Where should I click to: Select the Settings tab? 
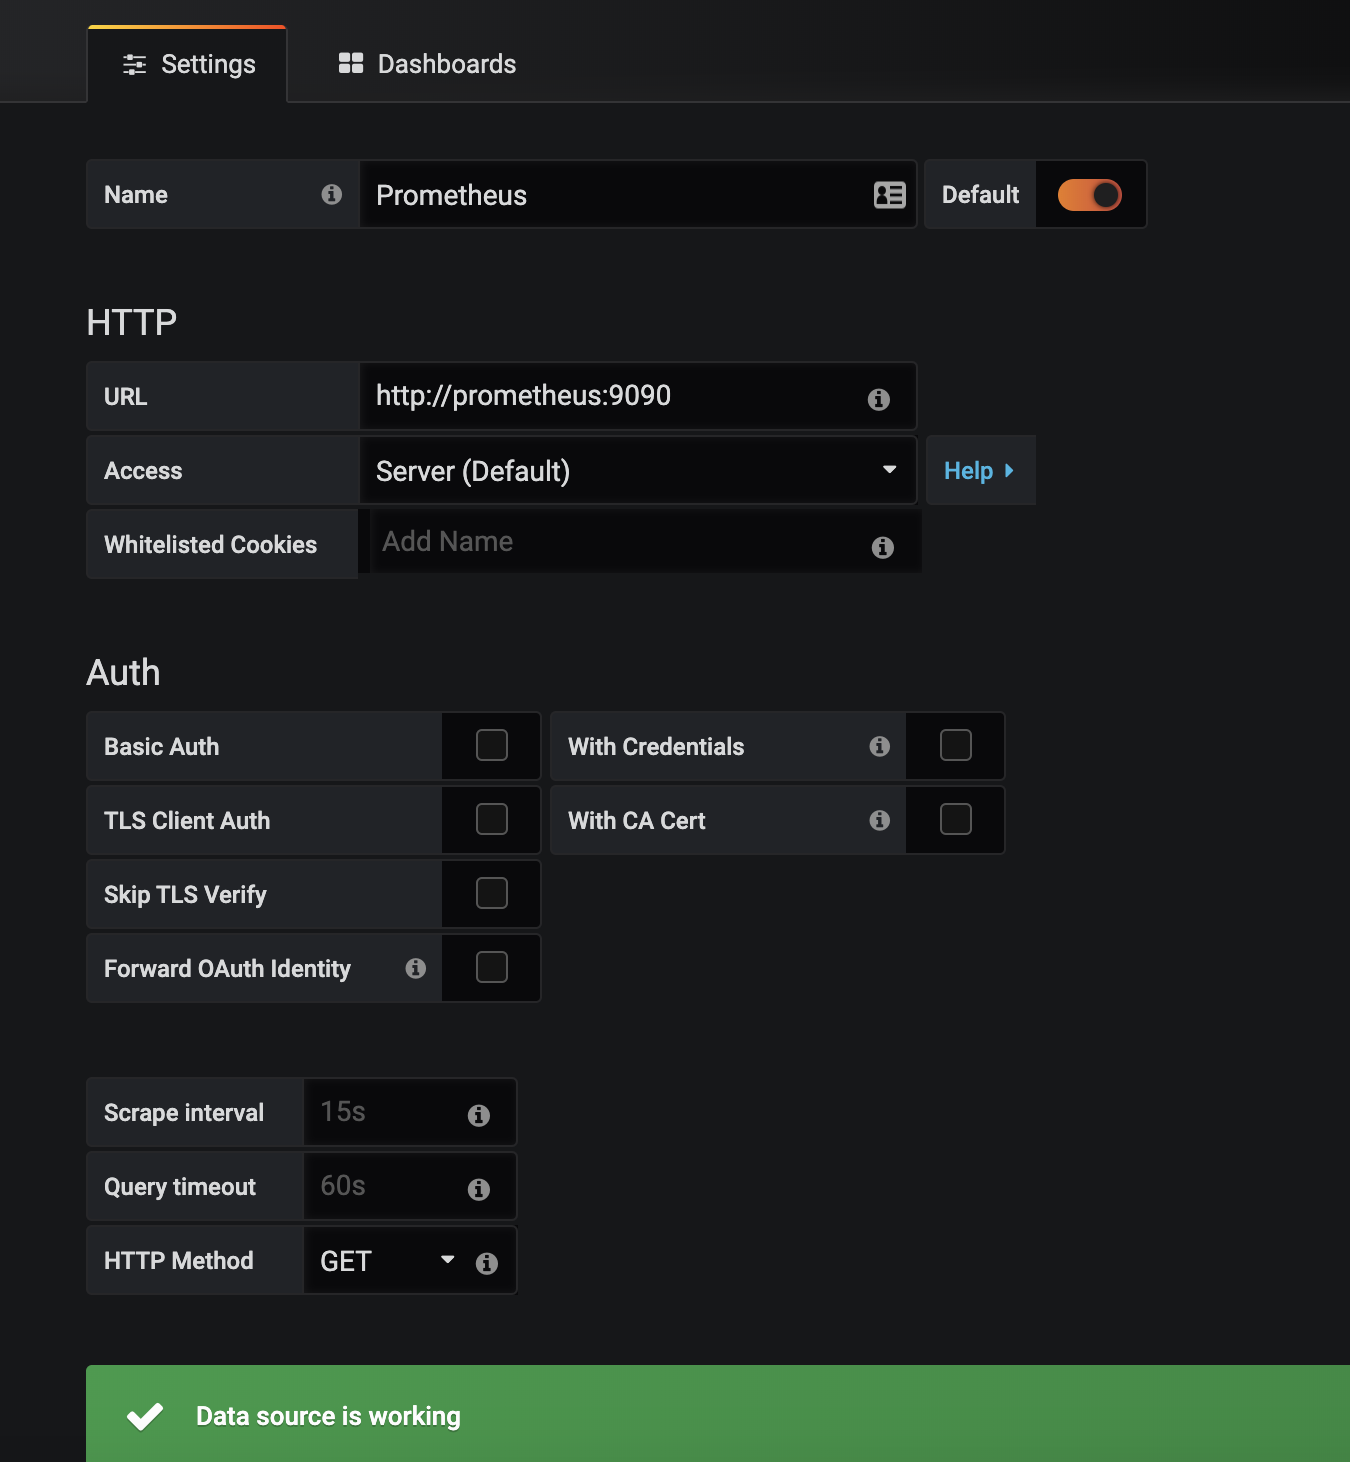[x=188, y=65]
